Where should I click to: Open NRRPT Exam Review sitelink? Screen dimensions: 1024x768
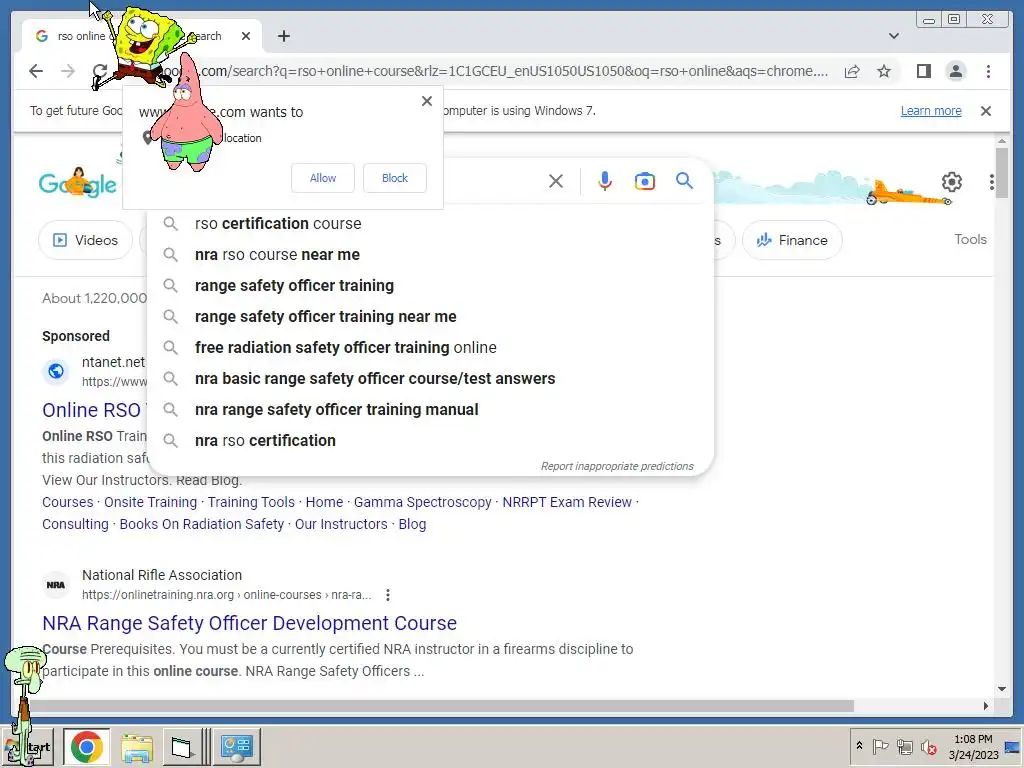(x=567, y=502)
